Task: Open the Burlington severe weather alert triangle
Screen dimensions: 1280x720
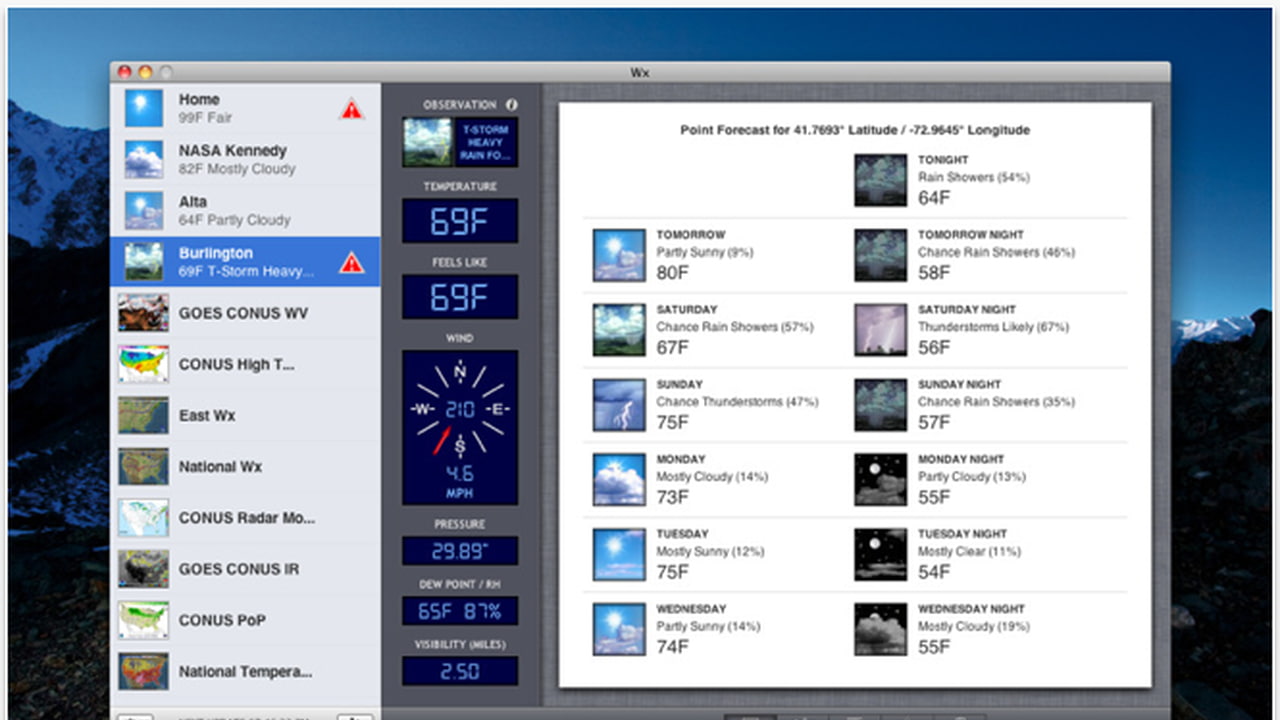Action: click(x=351, y=263)
